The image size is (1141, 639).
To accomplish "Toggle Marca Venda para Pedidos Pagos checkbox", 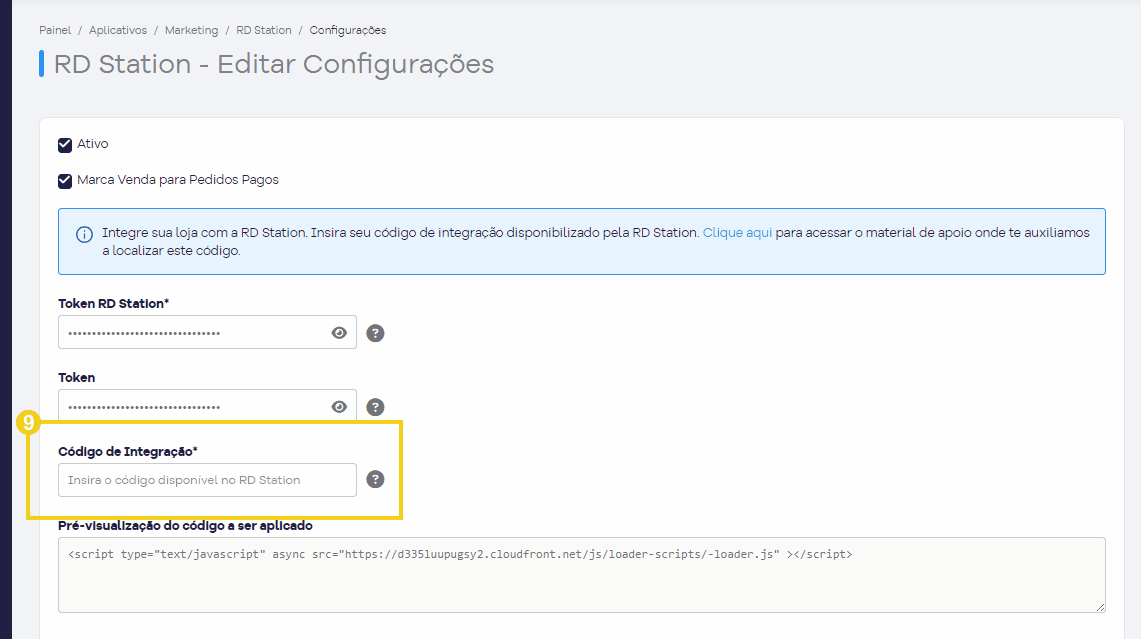I will coord(65,180).
